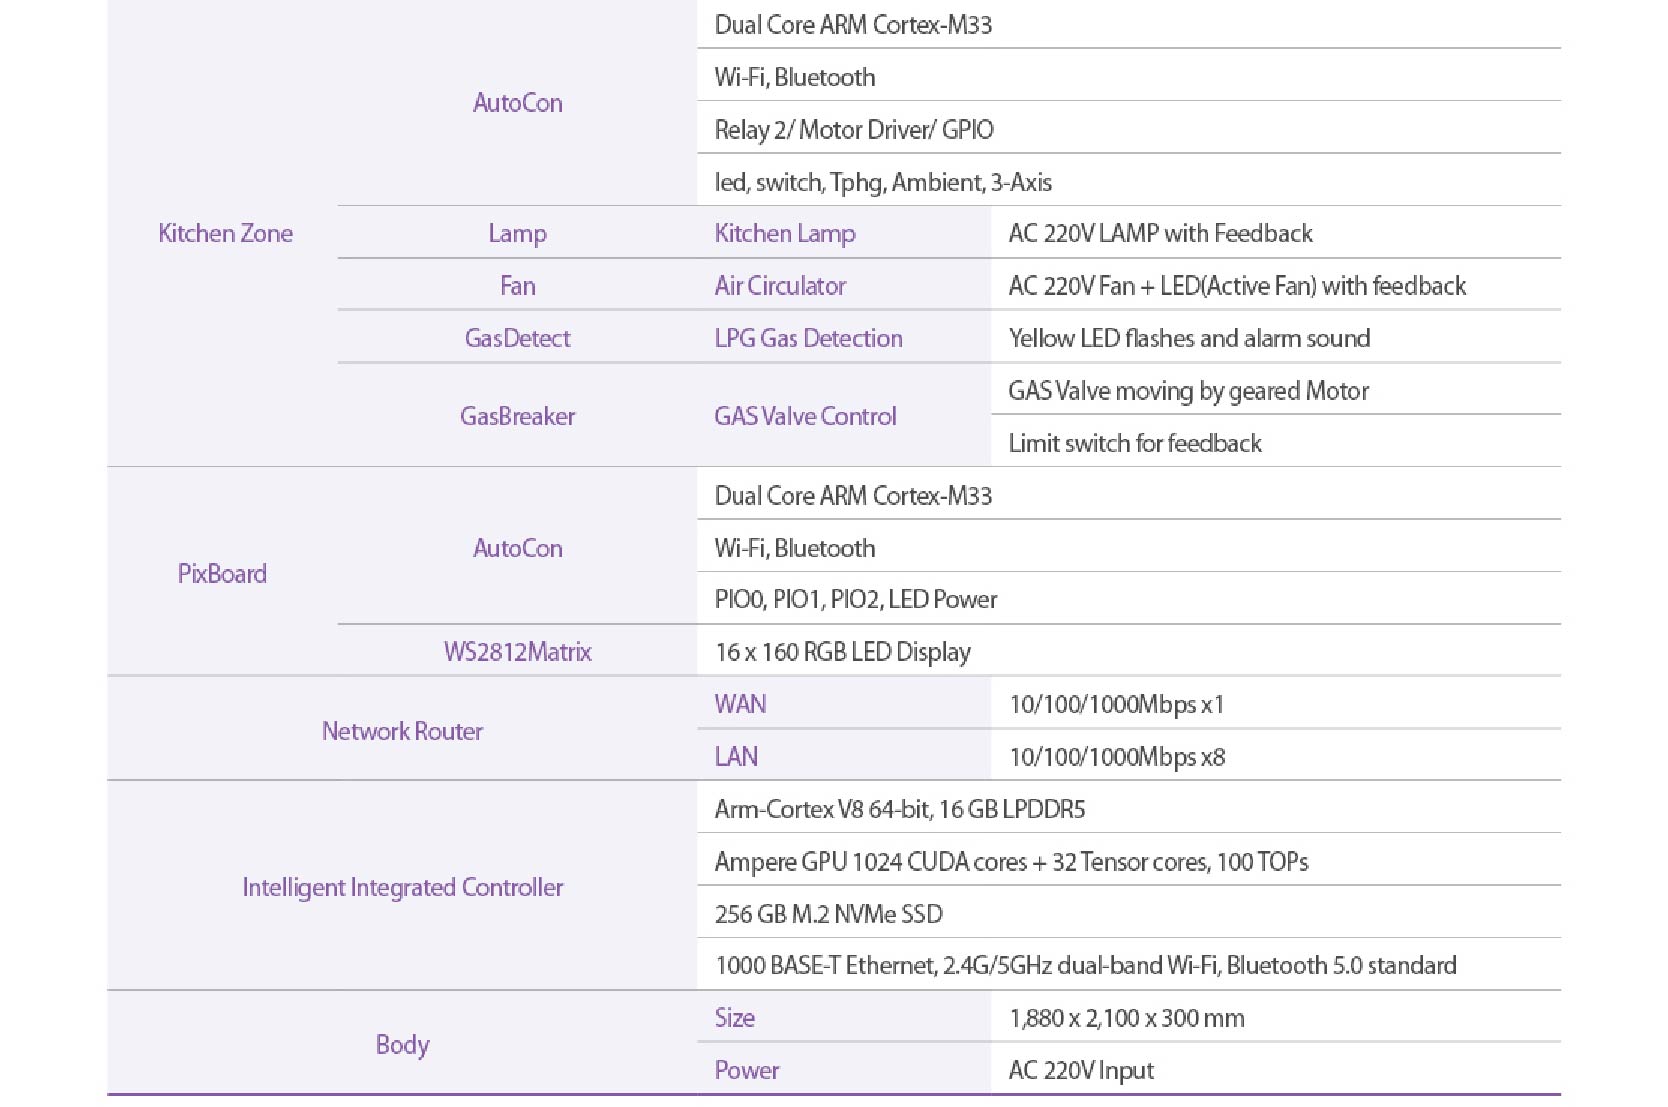The height and width of the screenshot is (1107, 1668).
Task: Select the GAS Valve Control label
Action: tap(805, 416)
